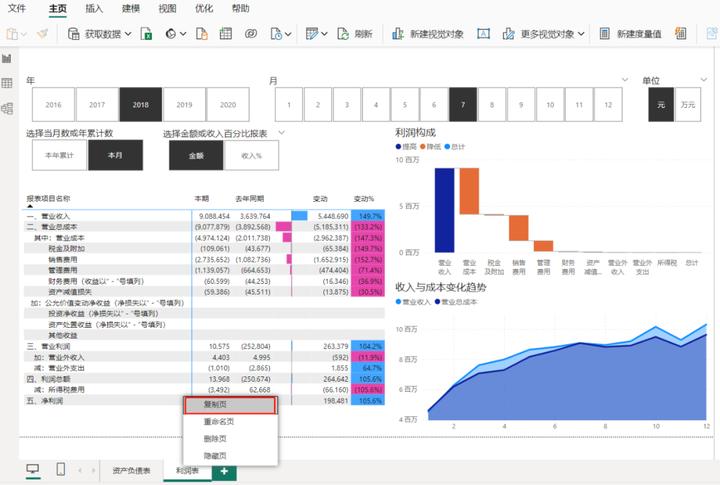Screen dimensions: 720x485
Task: Choose 重命名页 from context menu
Action: pyautogui.click(x=231, y=422)
